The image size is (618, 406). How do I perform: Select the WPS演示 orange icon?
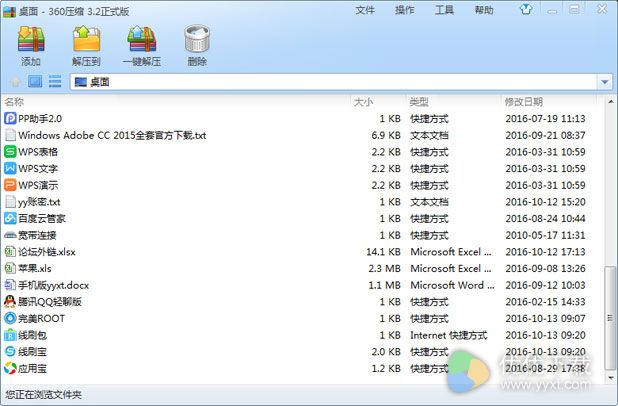(x=10, y=185)
